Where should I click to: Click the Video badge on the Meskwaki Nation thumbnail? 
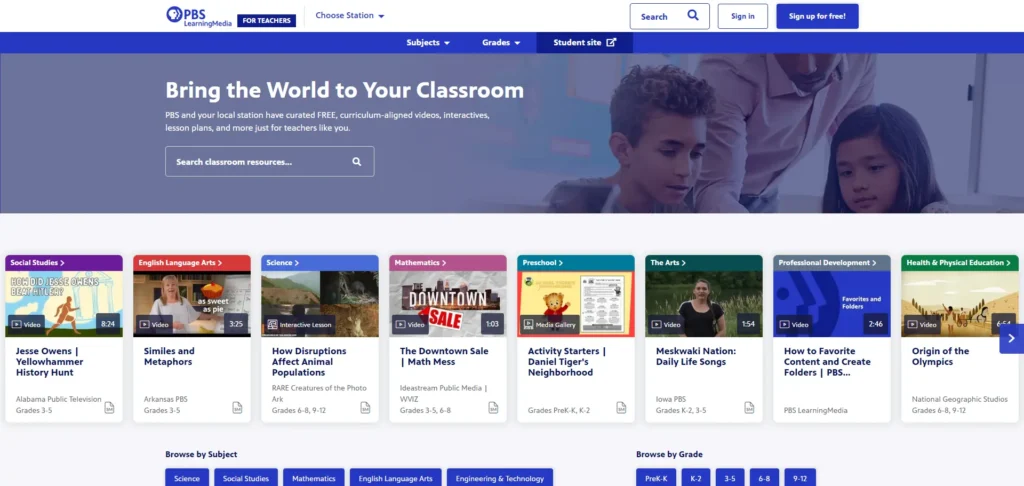point(667,325)
